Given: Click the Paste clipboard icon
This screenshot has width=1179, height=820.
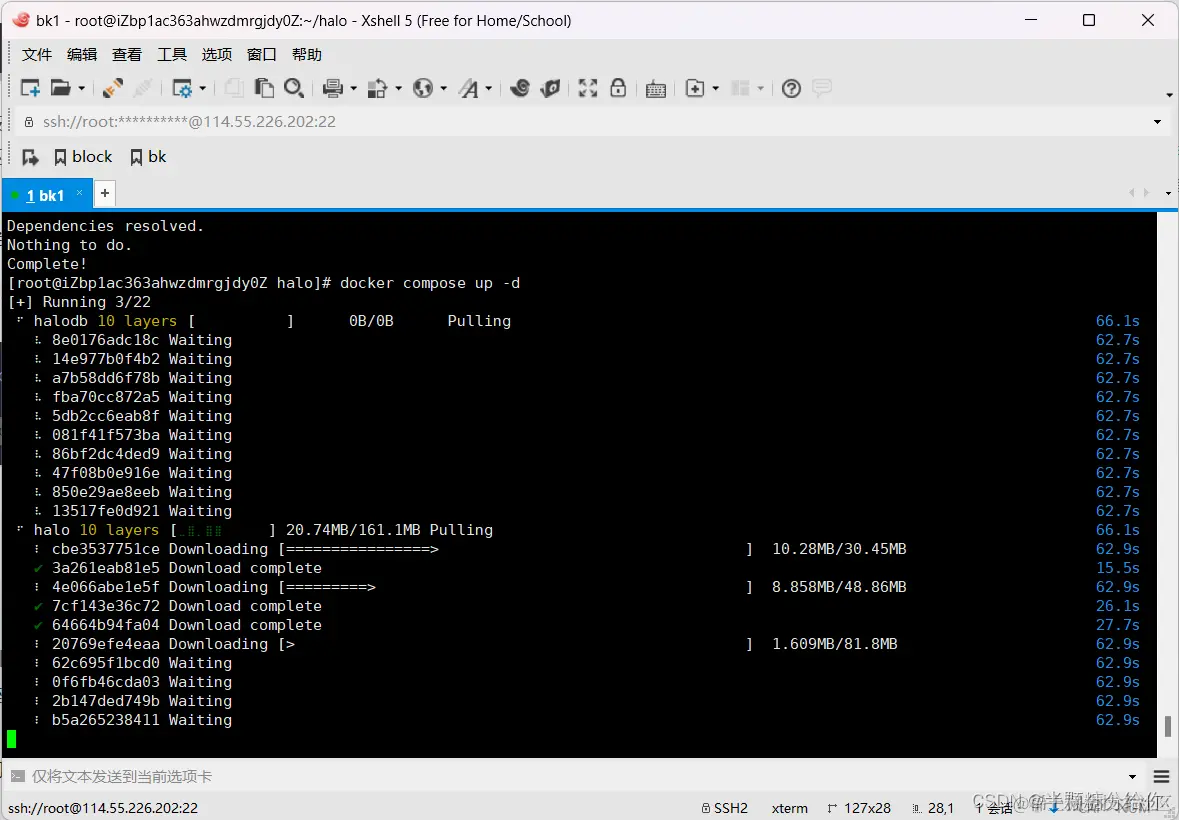Looking at the screenshot, I should pyautogui.click(x=264, y=88).
